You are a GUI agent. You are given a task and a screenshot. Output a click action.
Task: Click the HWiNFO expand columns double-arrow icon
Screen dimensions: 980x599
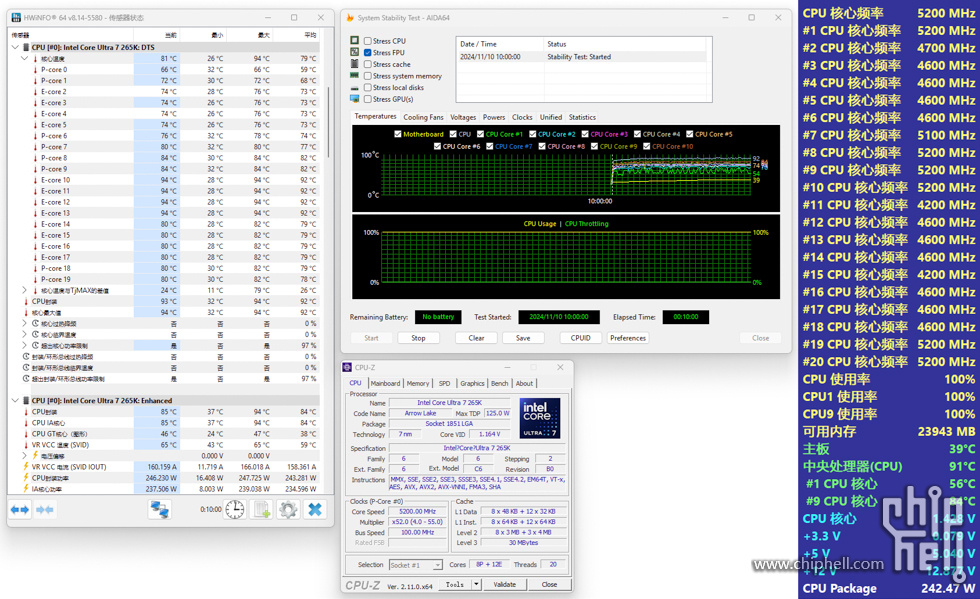coord(19,510)
